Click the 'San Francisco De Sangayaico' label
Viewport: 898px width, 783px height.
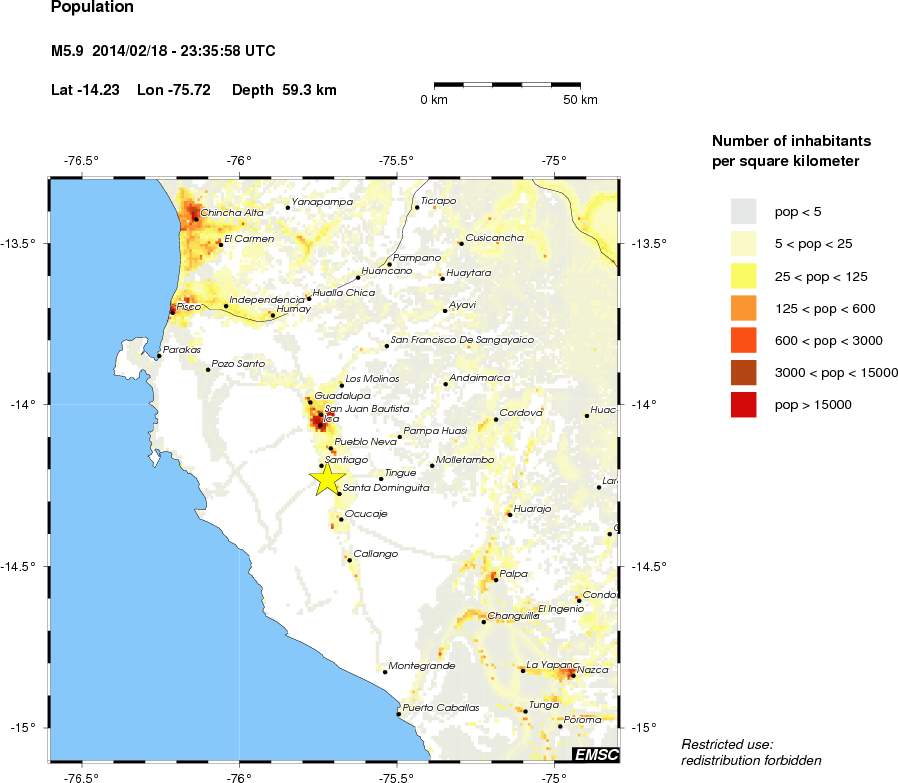pyautogui.click(x=462, y=341)
